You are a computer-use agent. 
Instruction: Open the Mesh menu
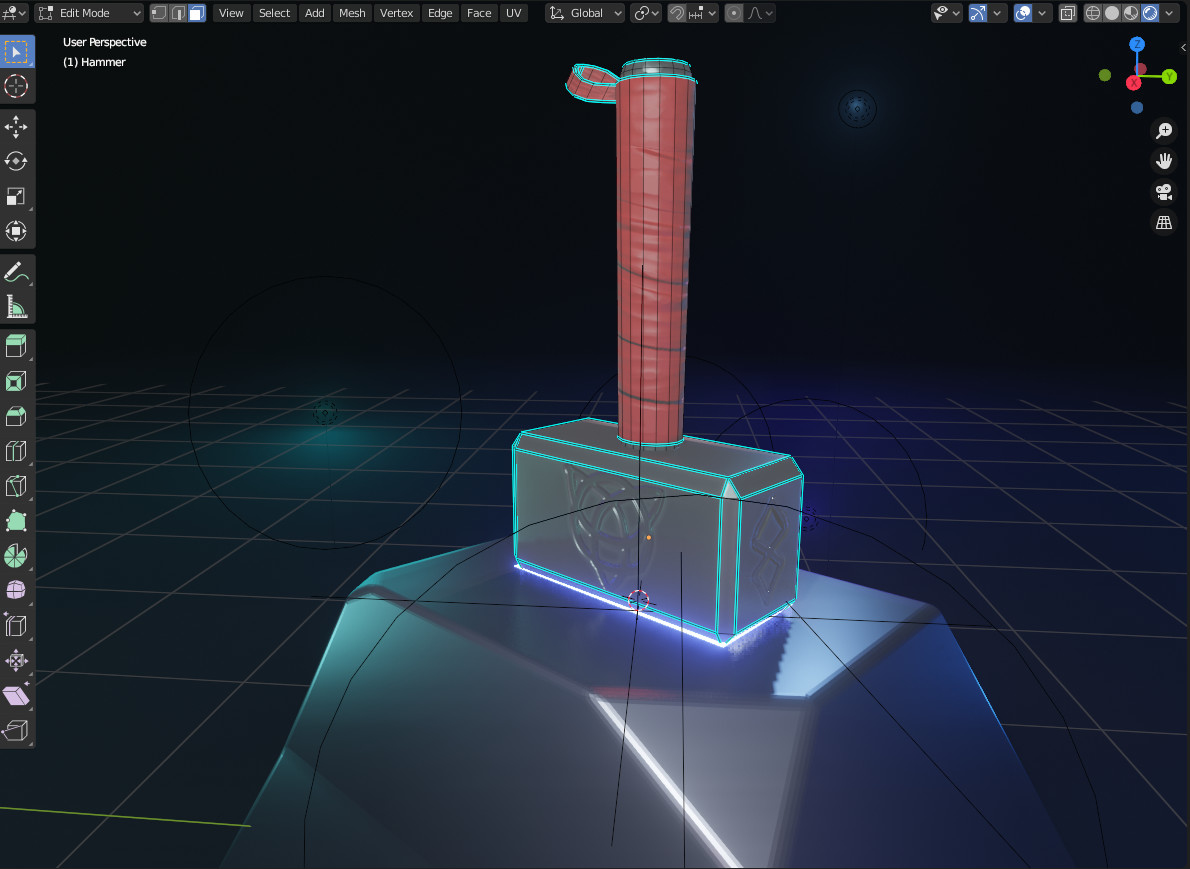pos(352,13)
